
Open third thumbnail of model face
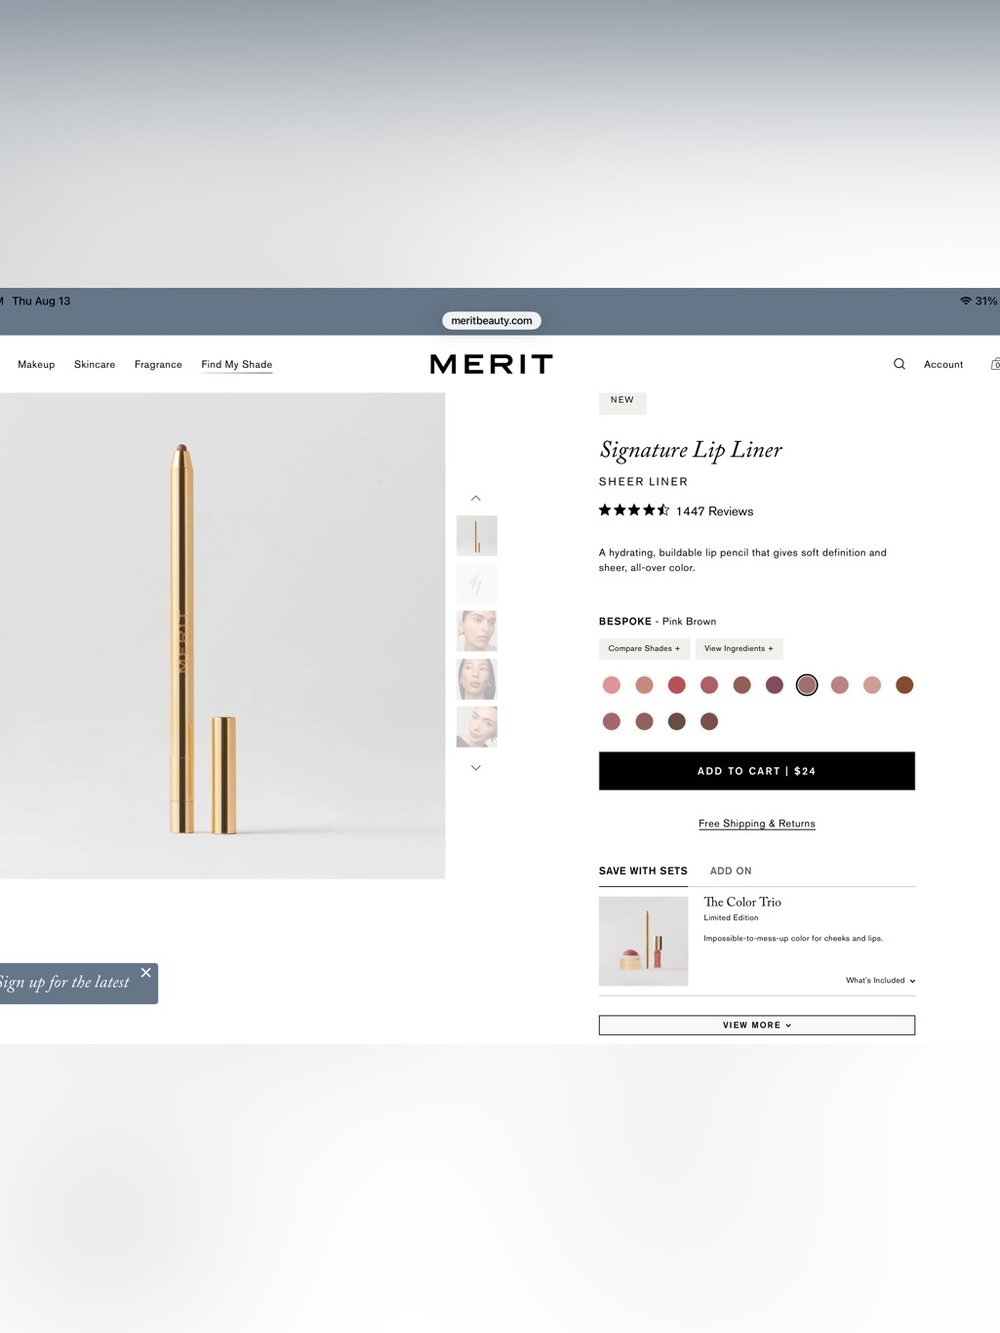click(x=477, y=631)
